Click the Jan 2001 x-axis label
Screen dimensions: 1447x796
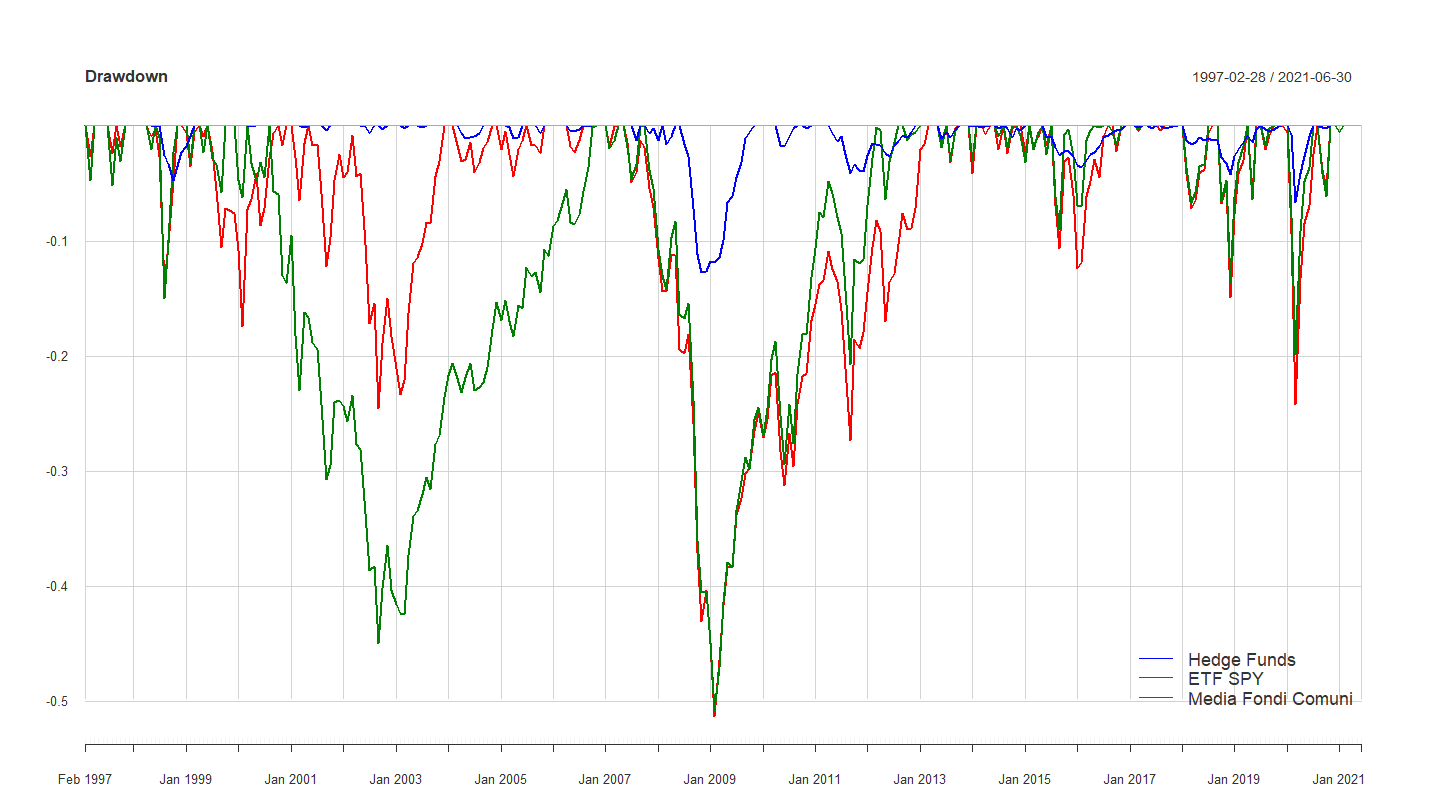tap(291, 779)
